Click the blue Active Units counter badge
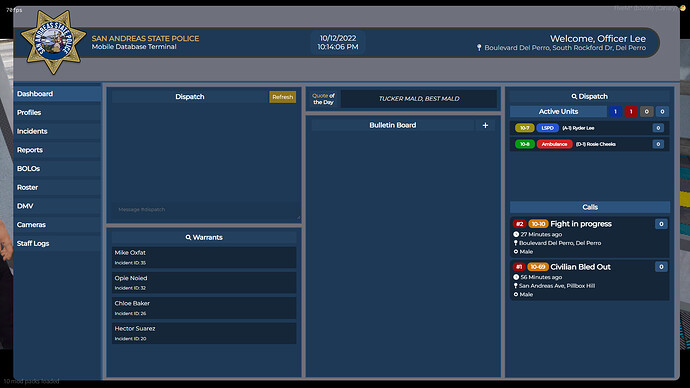Image resolution: width=690 pixels, height=388 pixels. [x=615, y=112]
